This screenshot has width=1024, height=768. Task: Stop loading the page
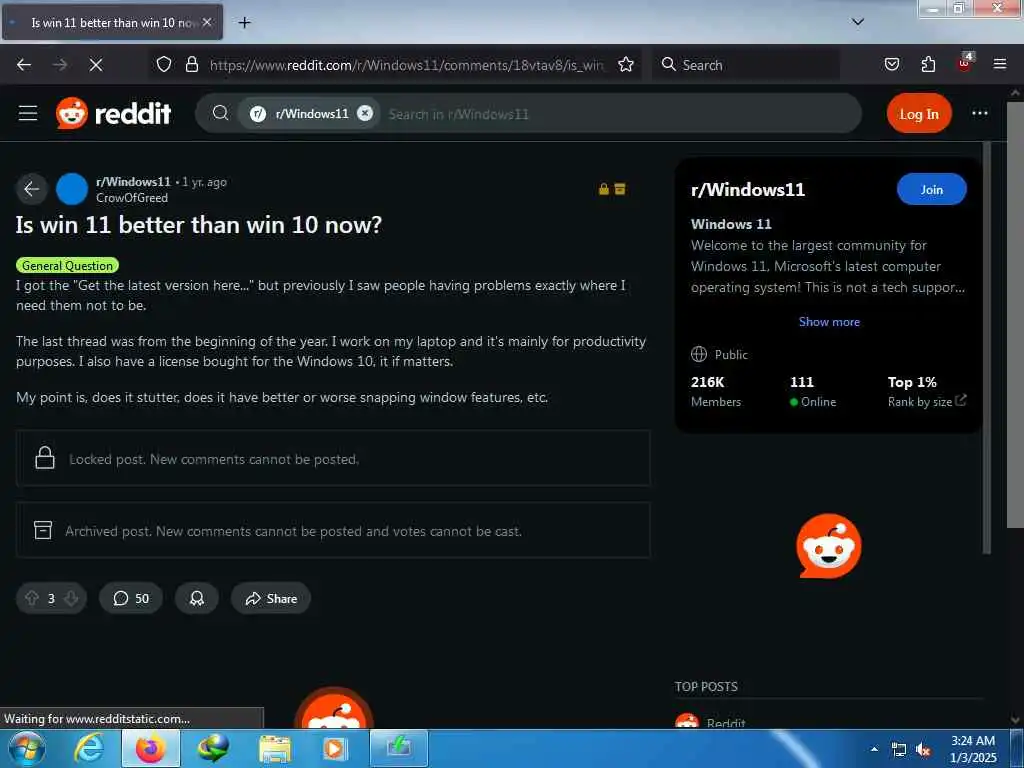tap(95, 65)
